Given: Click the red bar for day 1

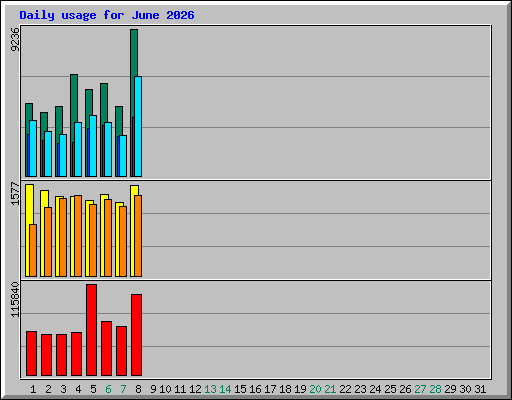Looking at the screenshot, I should tap(31, 354).
